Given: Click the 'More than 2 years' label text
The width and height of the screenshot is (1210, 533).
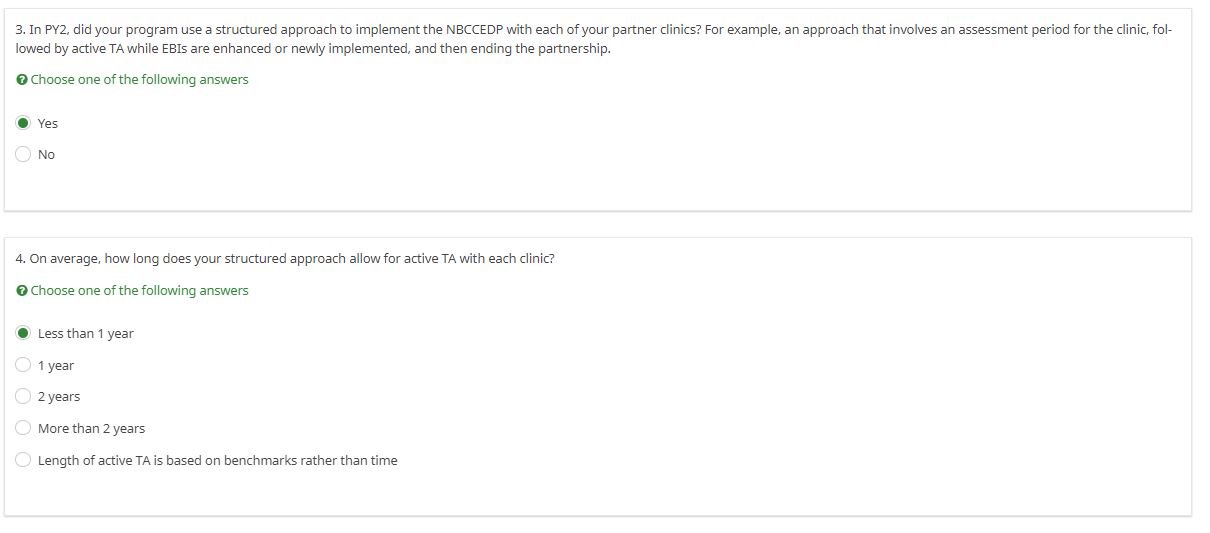Looking at the screenshot, I should (x=91, y=428).
